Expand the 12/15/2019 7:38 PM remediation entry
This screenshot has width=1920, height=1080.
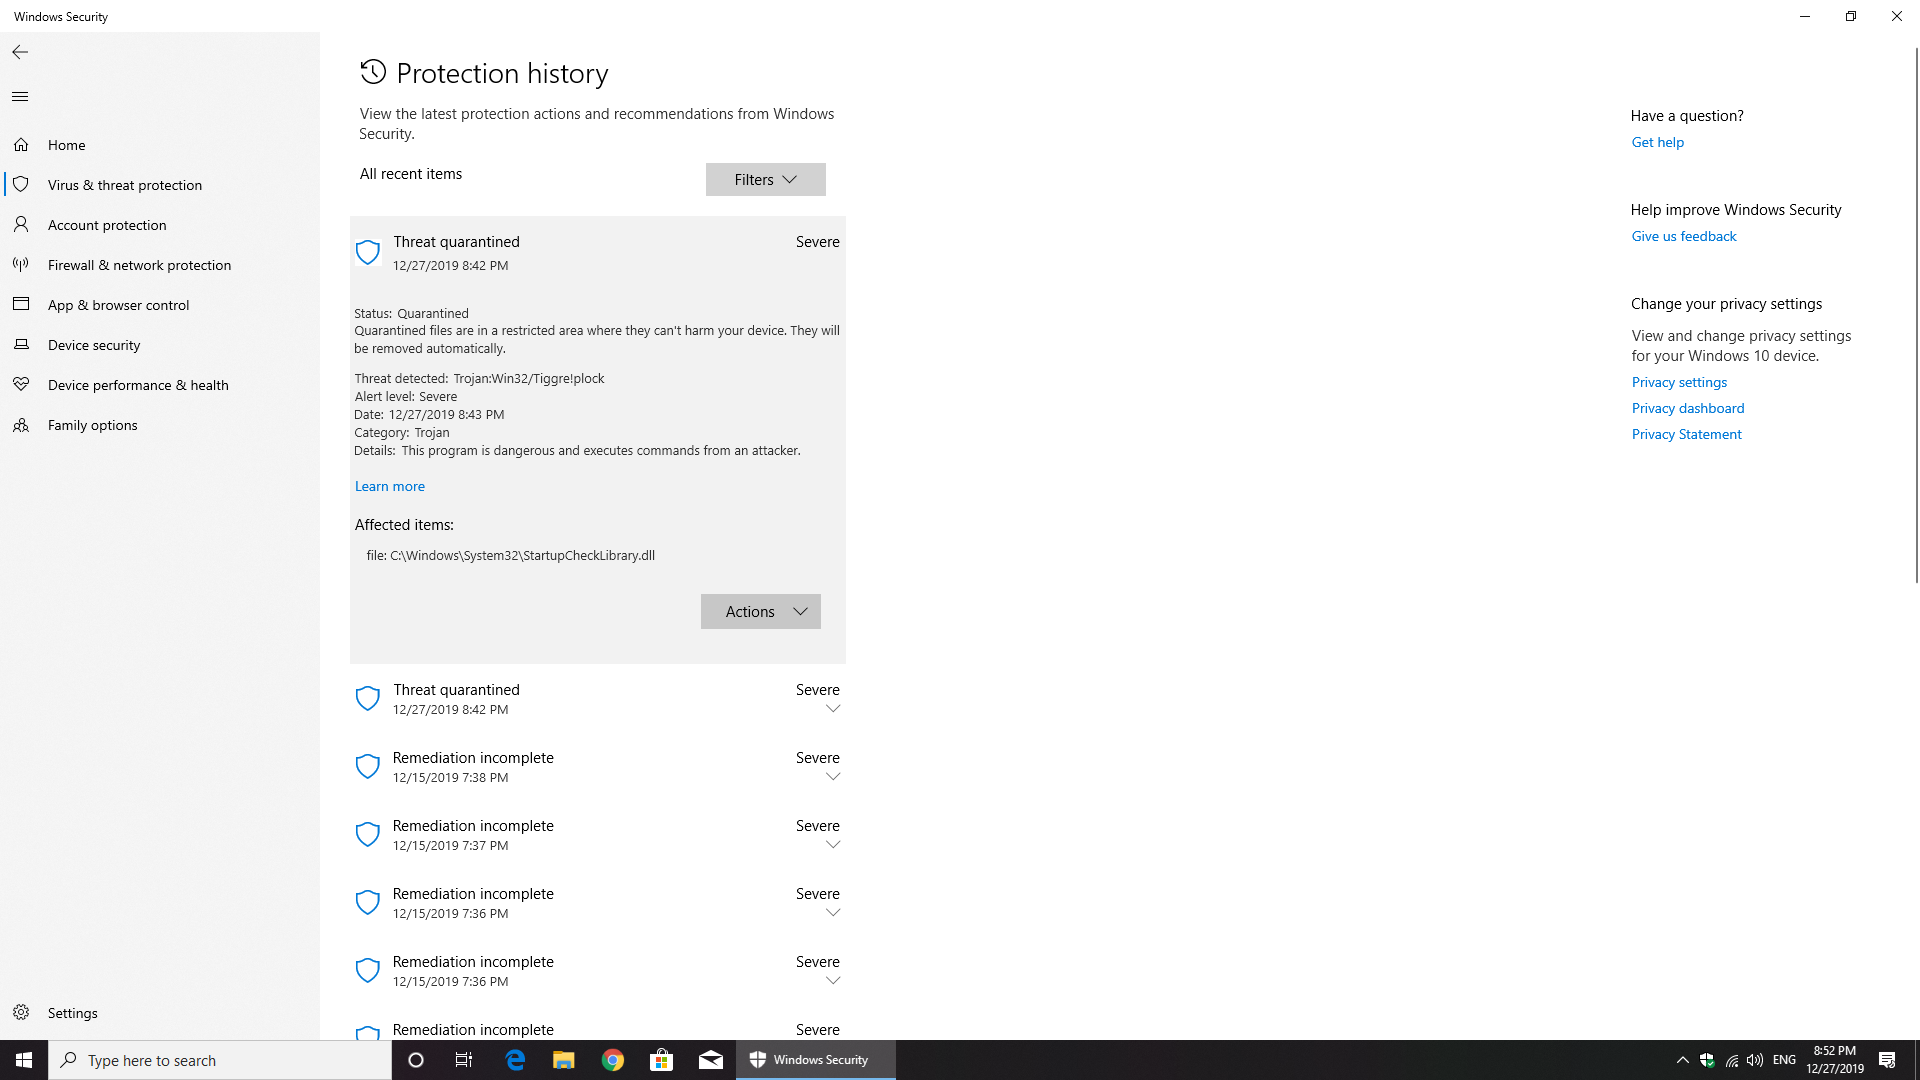[832, 777]
